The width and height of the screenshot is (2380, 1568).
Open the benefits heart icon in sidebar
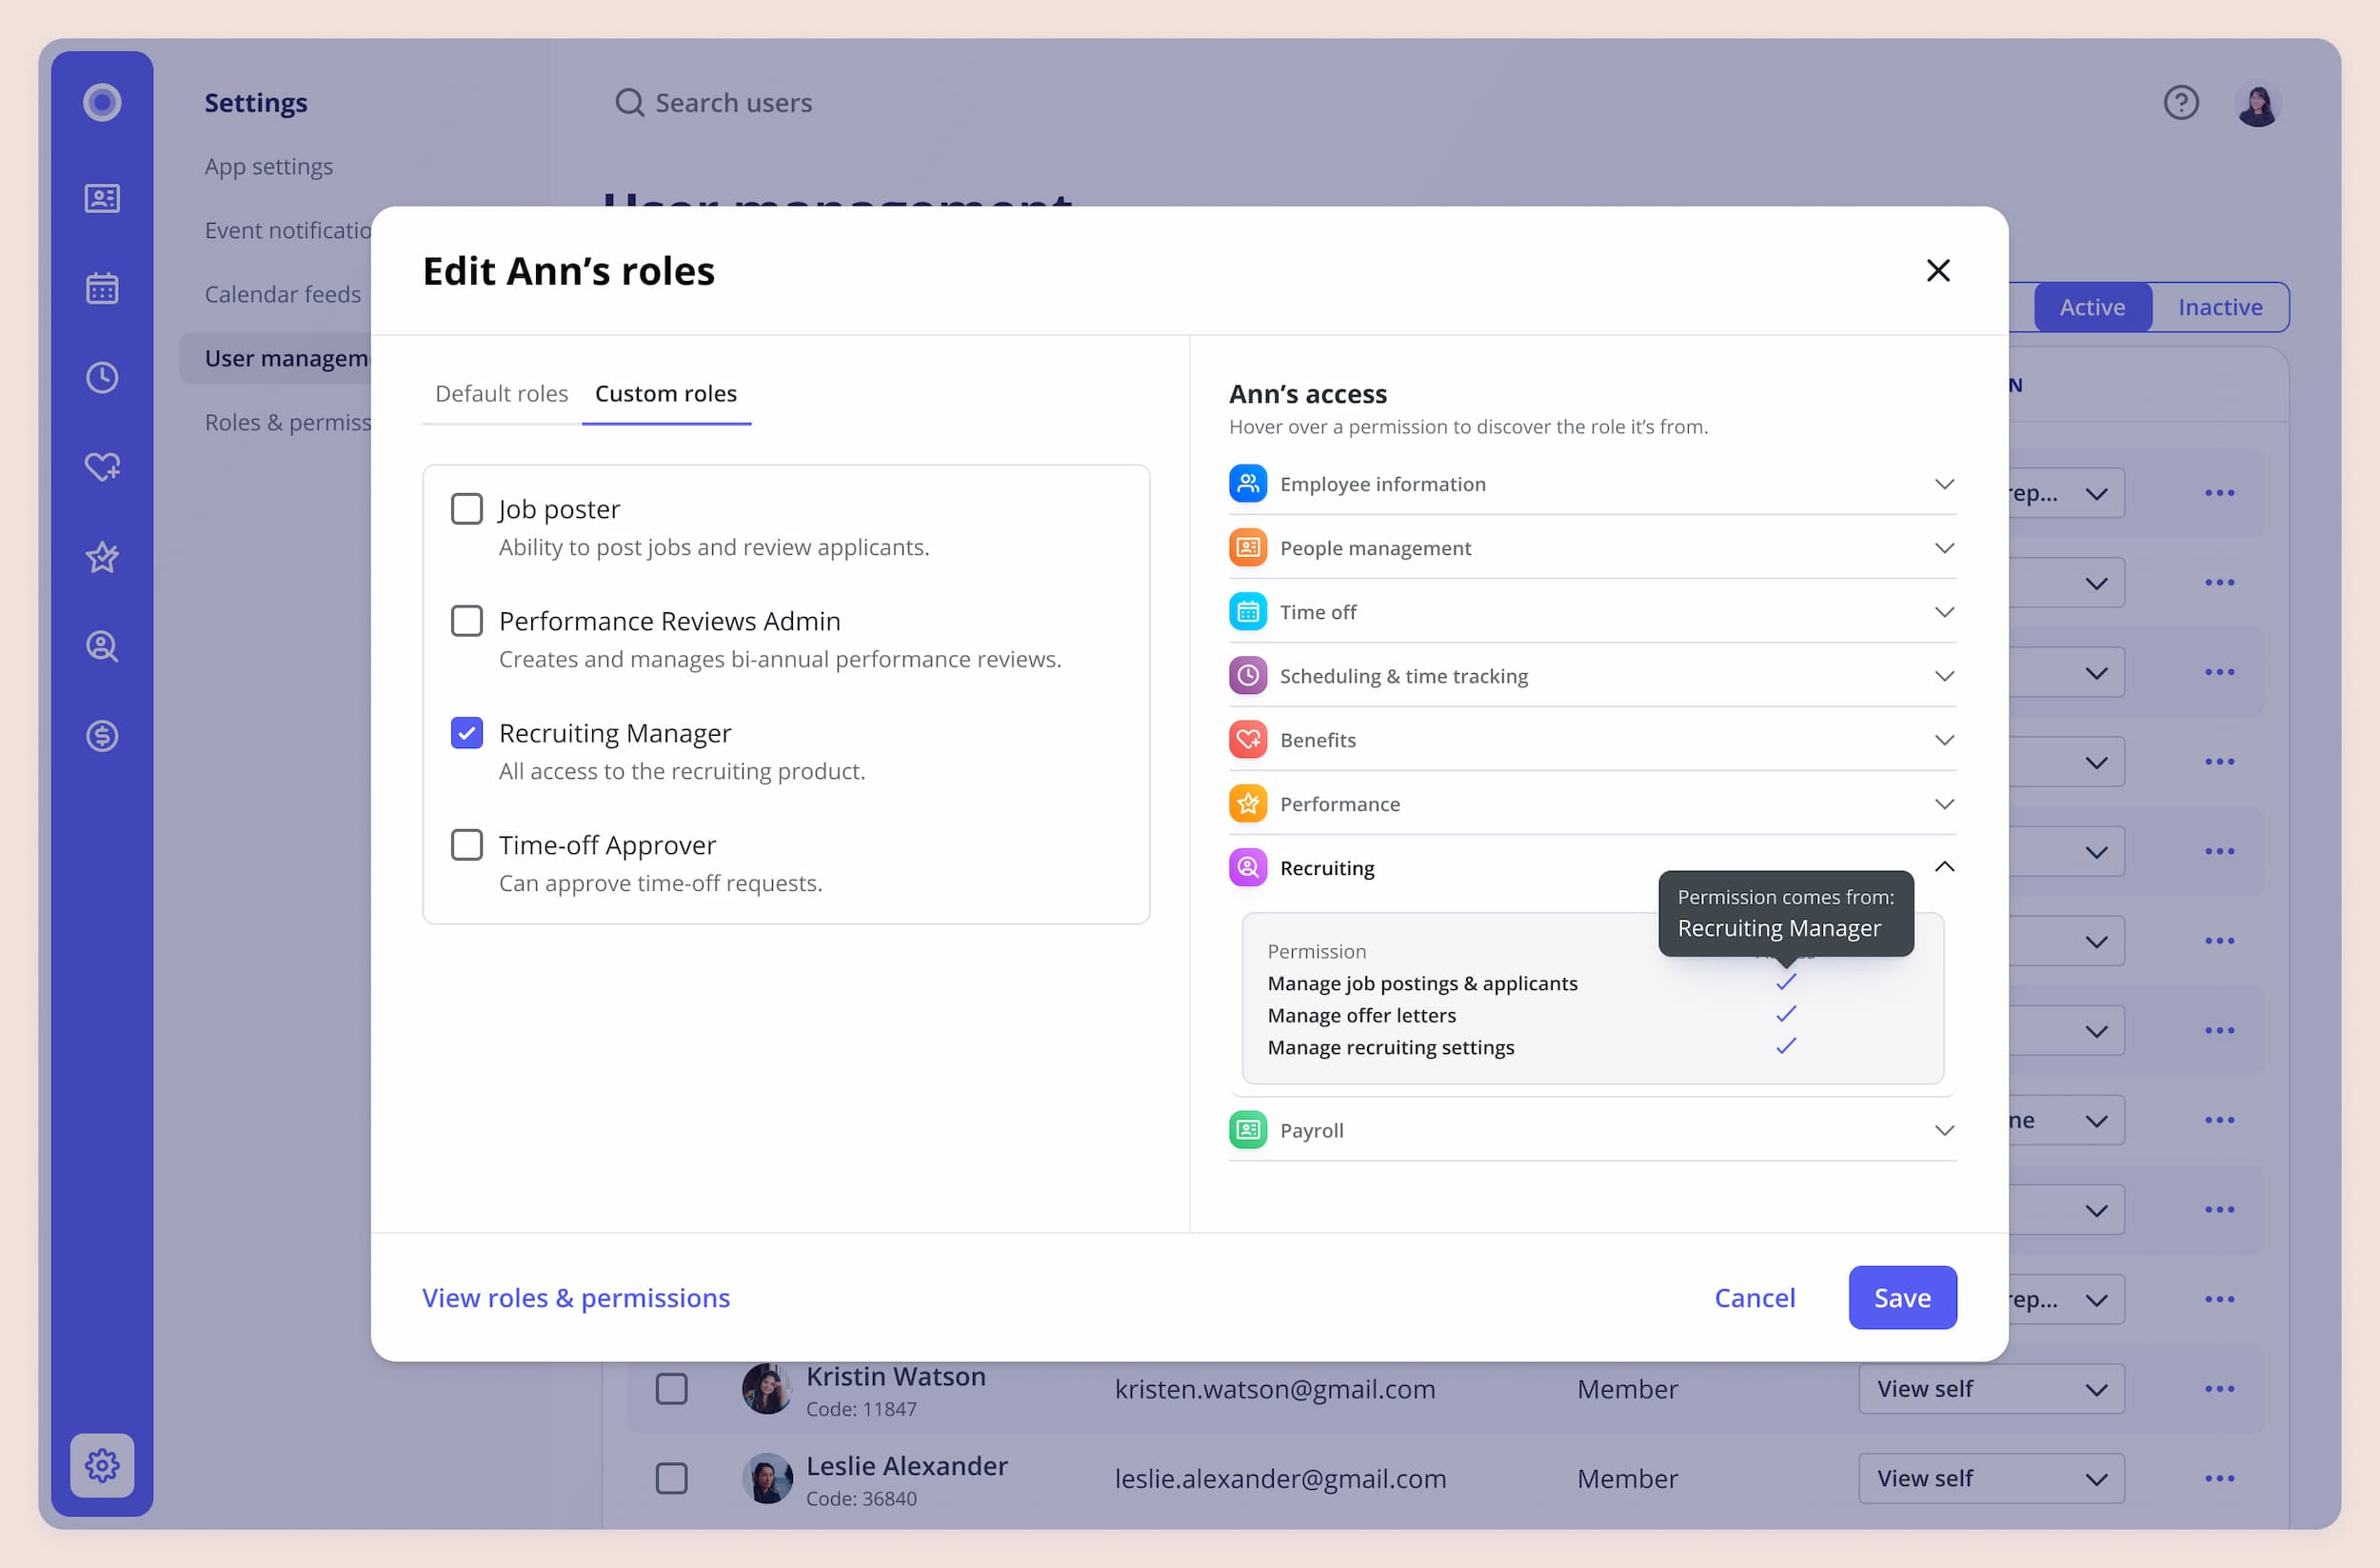pyautogui.click(x=102, y=467)
